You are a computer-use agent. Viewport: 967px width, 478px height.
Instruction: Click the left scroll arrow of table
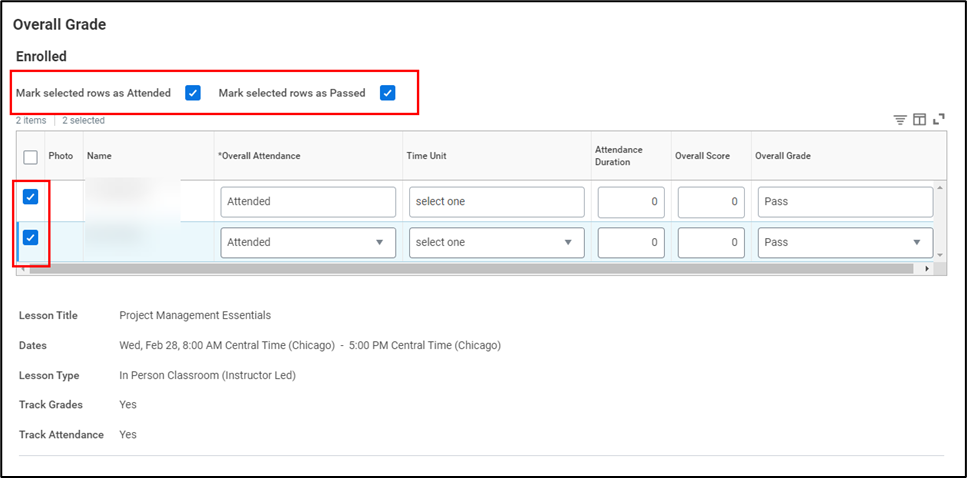pos(22,269)
